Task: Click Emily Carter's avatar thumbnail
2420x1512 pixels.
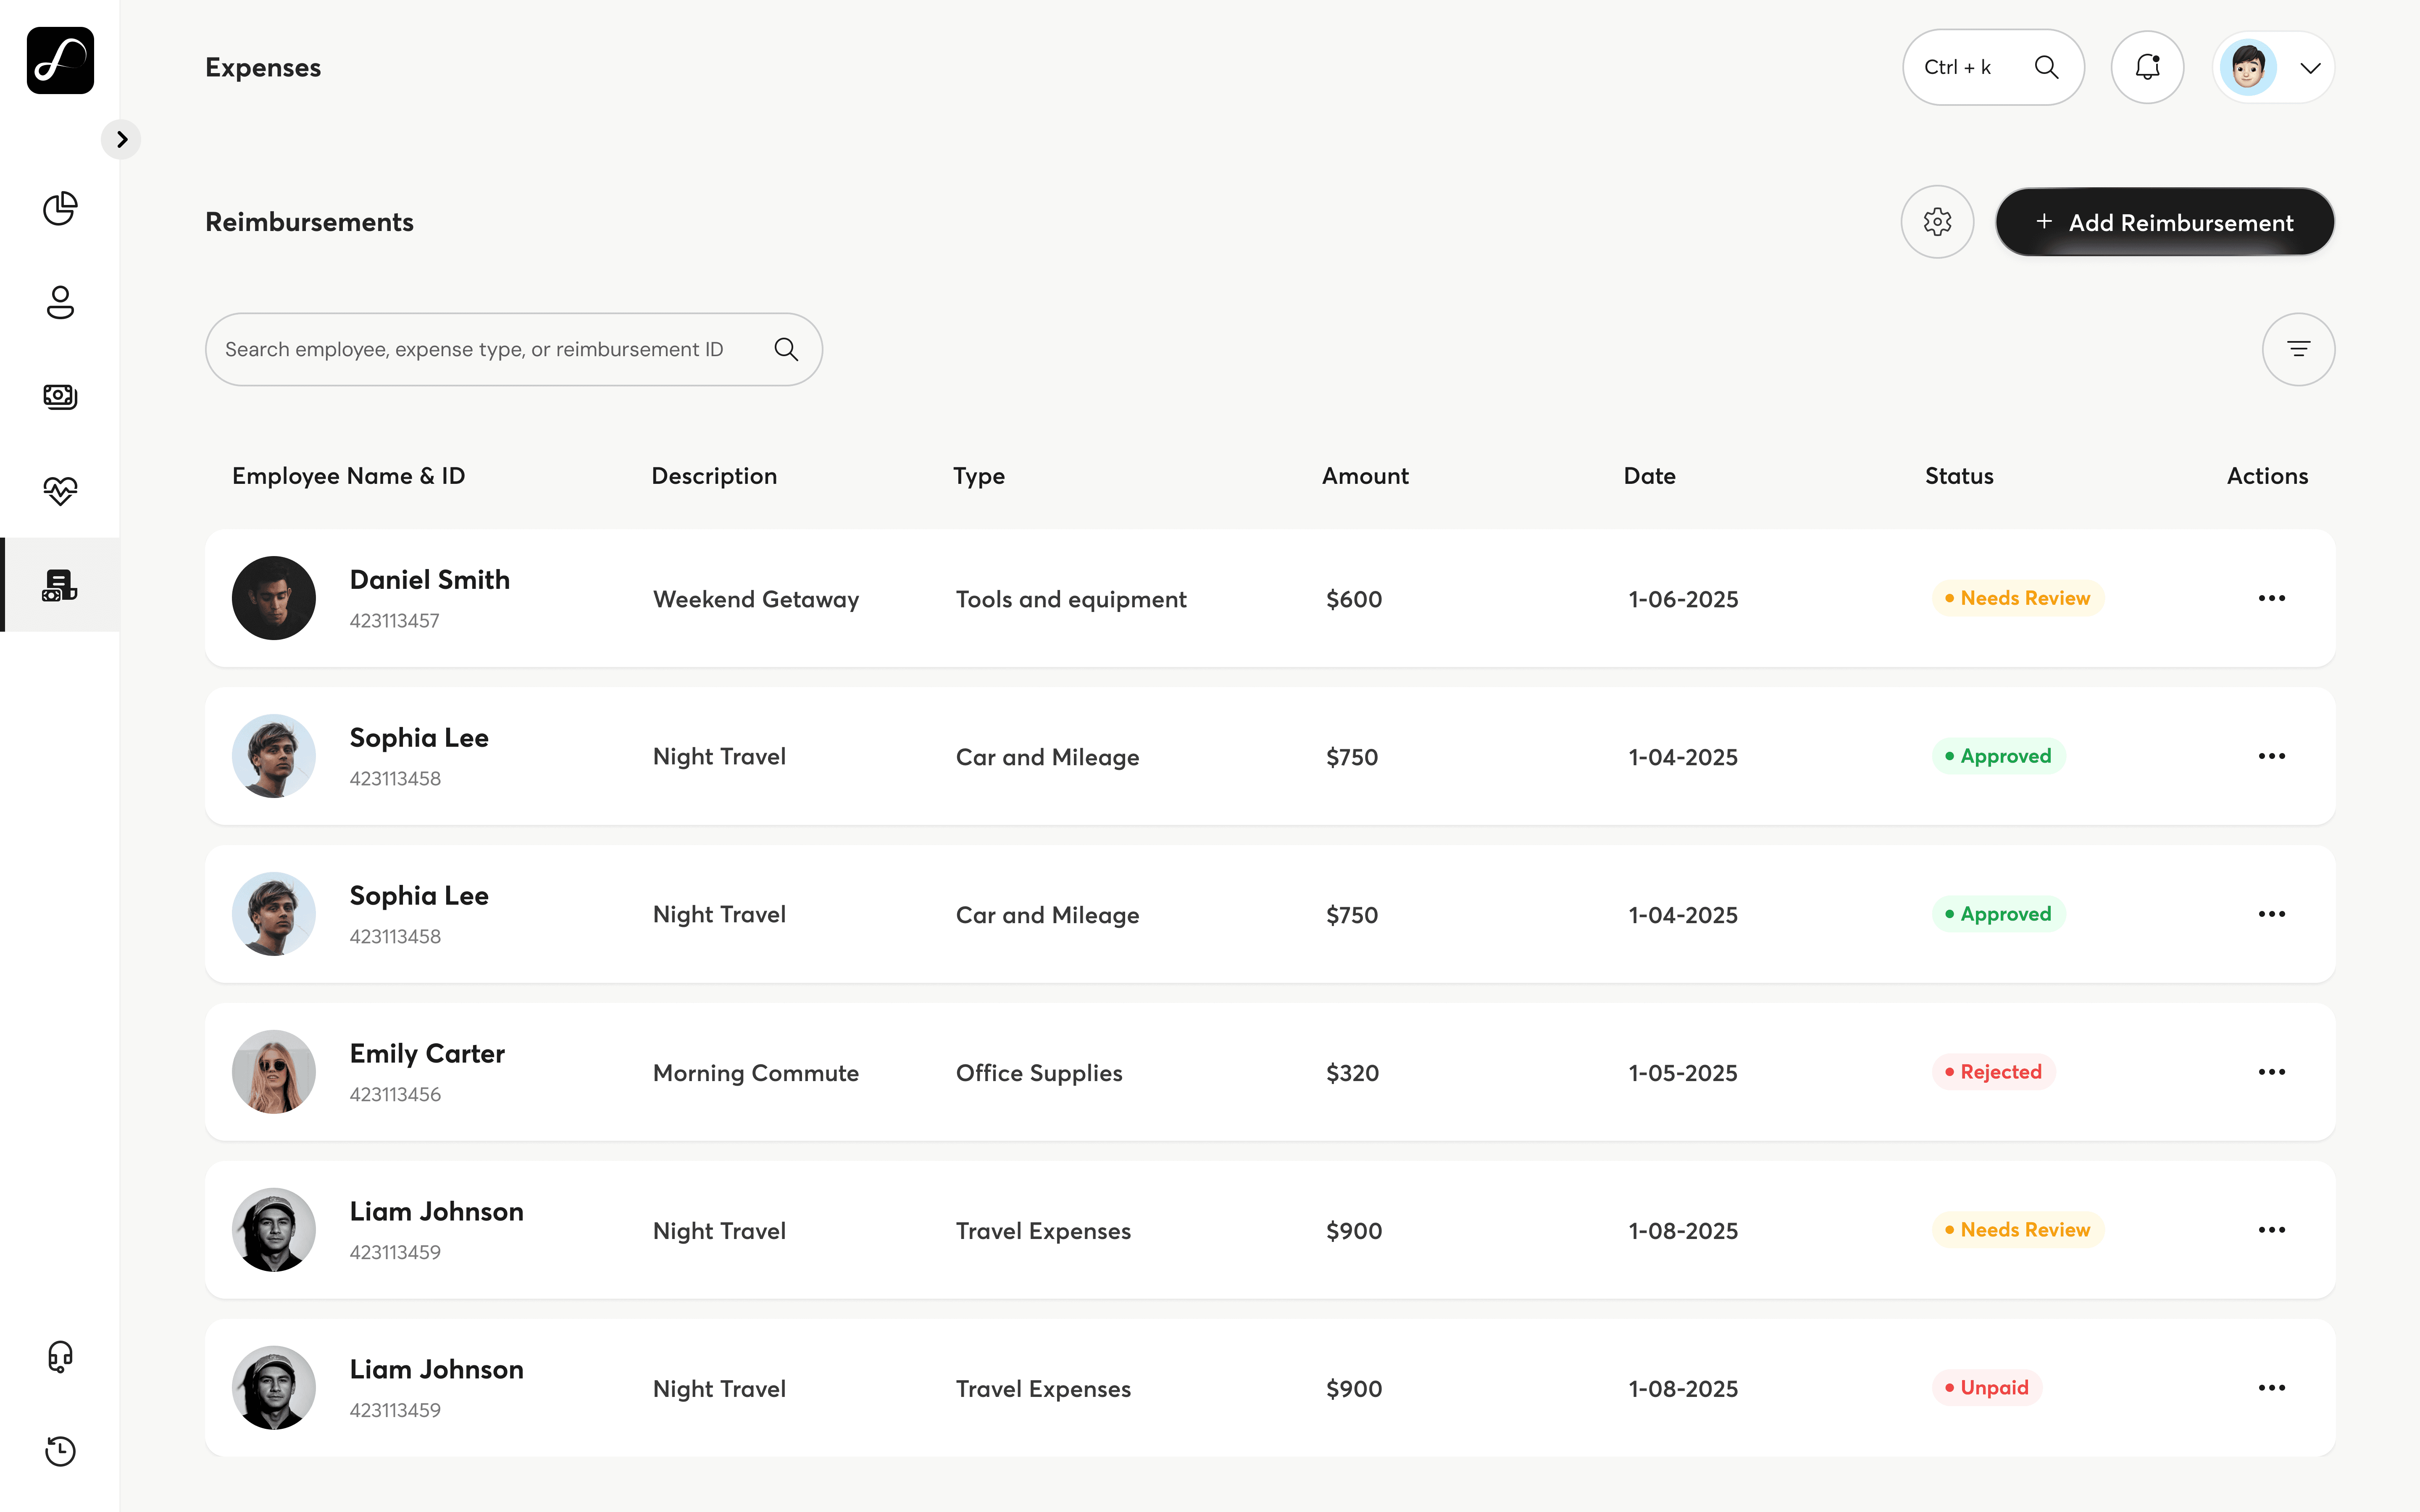Action: click(x=274, y=1072)
